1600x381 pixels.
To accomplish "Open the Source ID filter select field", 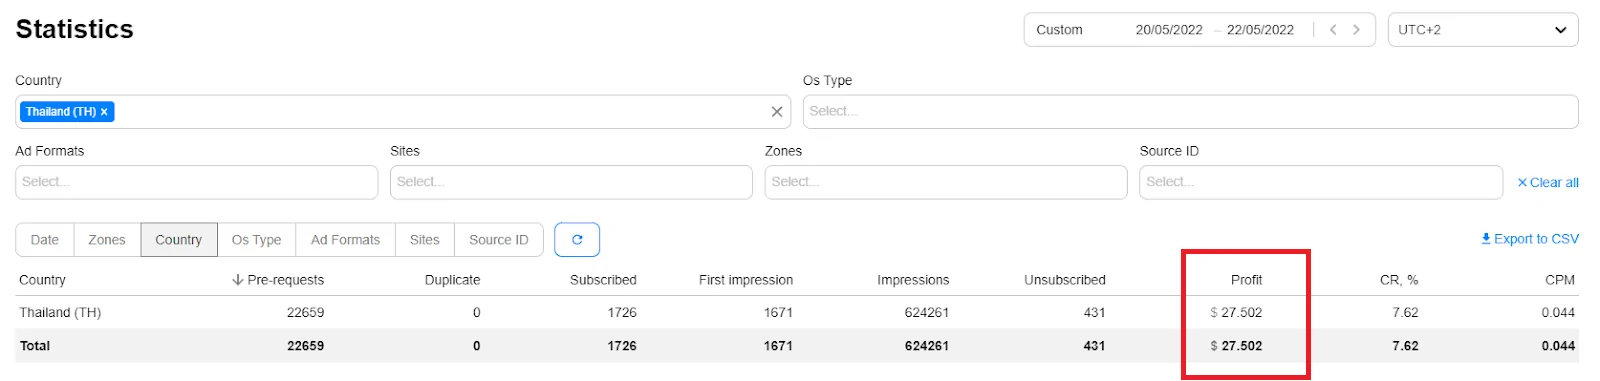I will (x=1321, y=182).
